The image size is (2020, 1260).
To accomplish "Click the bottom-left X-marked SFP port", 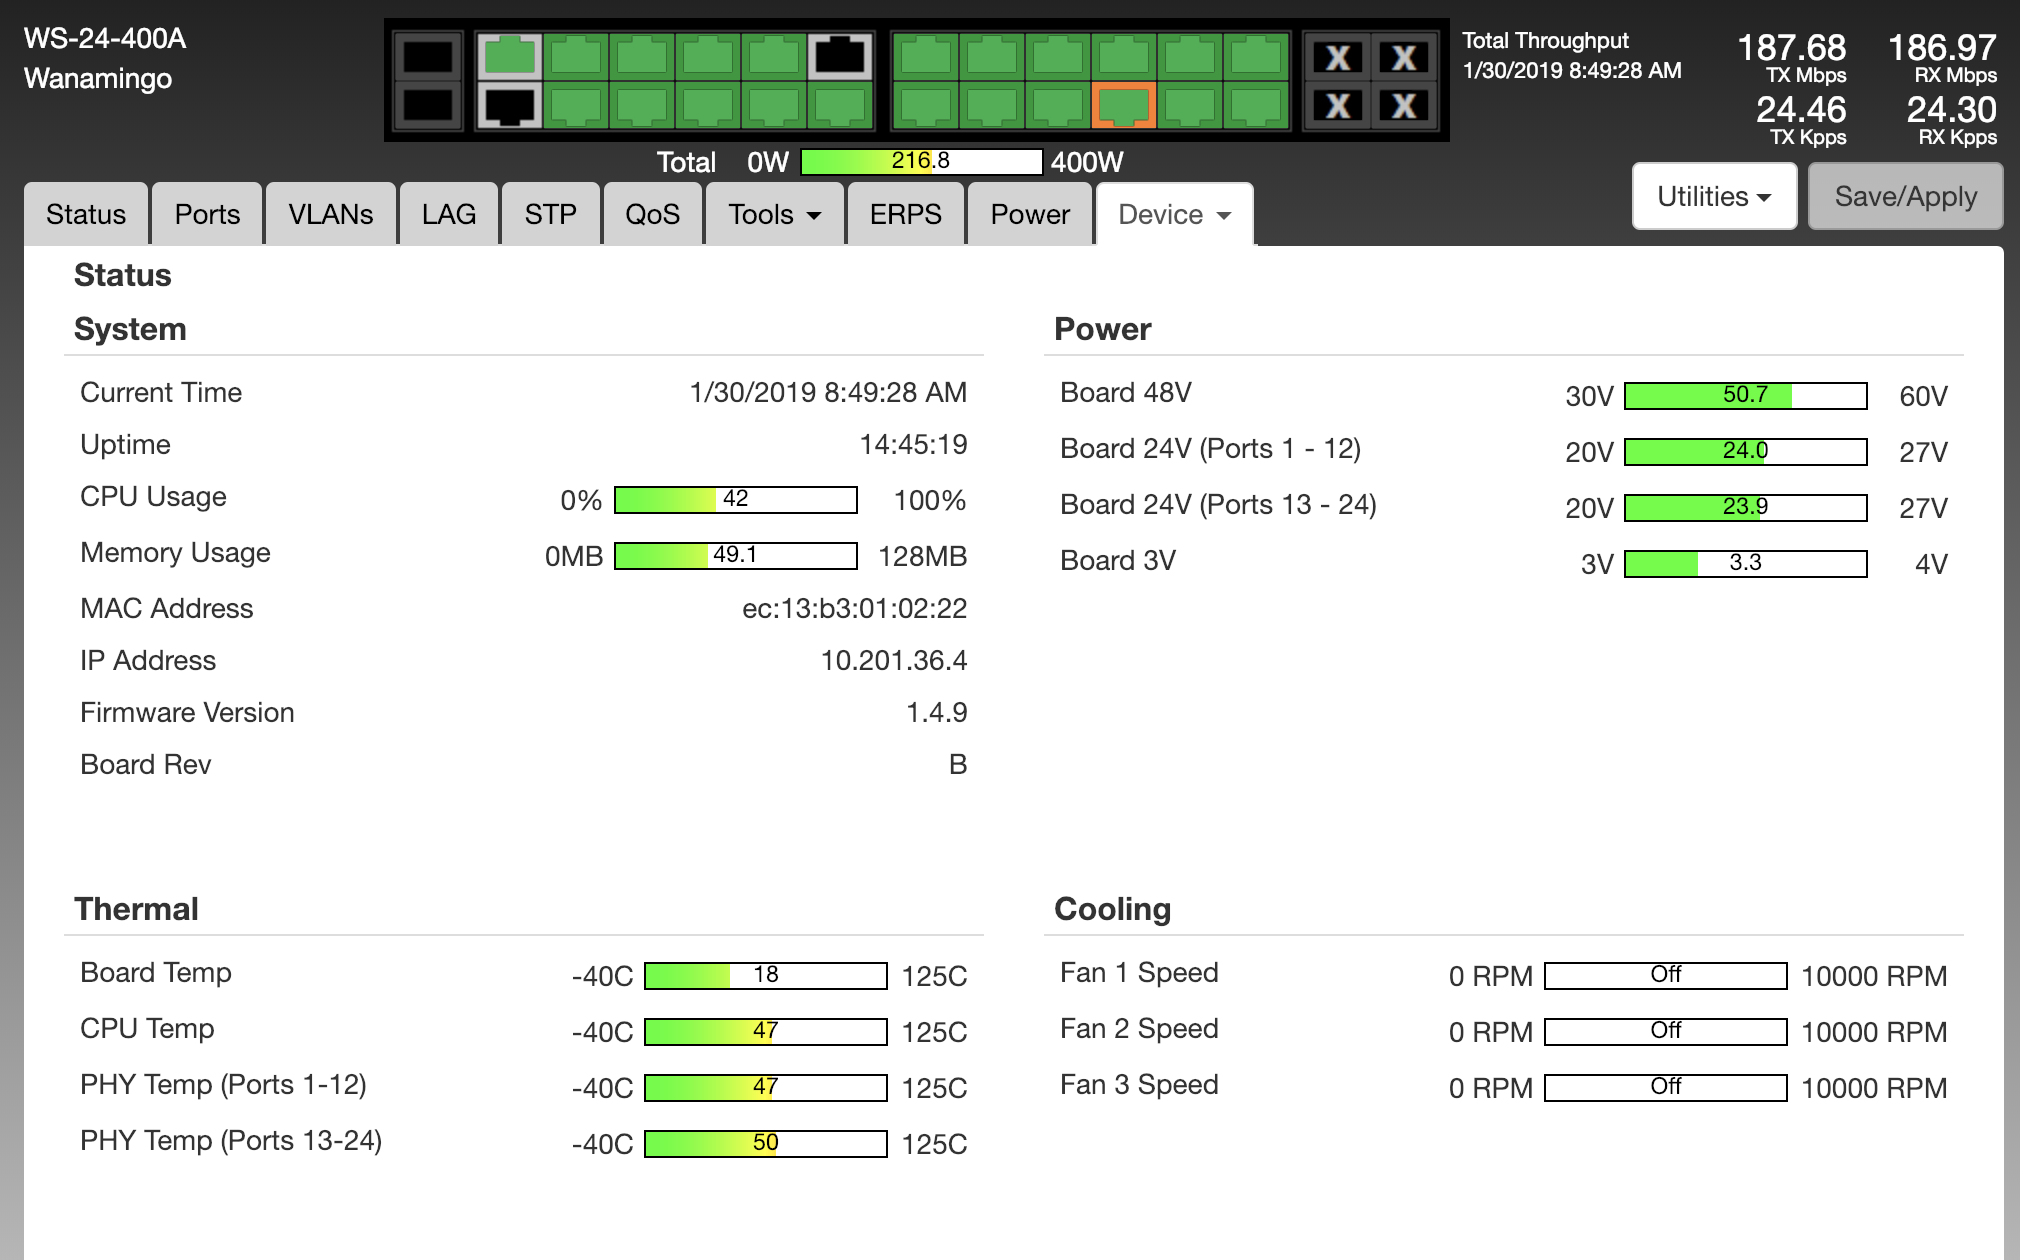I will point(1338,106).
